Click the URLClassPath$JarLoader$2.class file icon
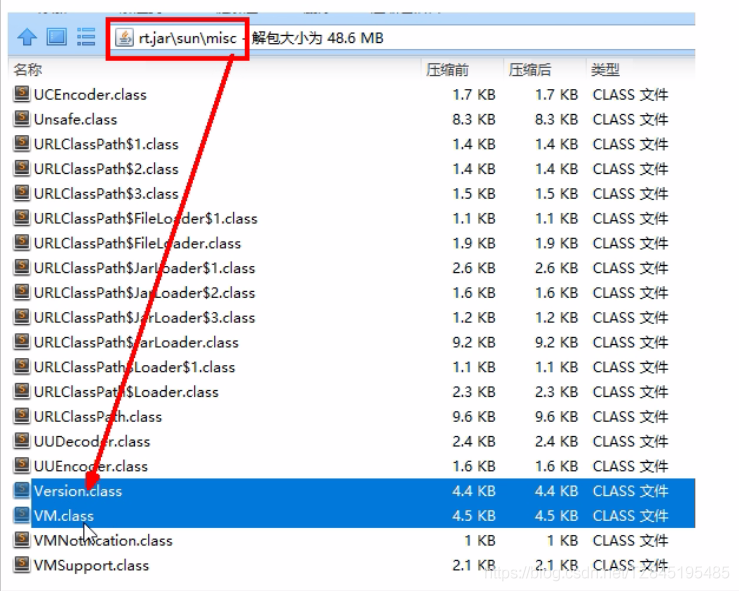The image size is (739, 591). coord(21,292)
